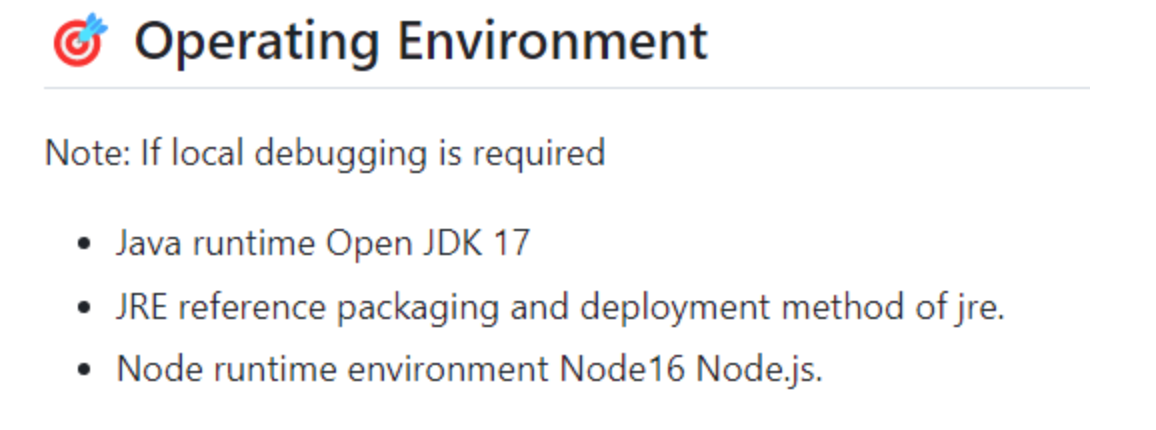Viewport: 1156px width, 430px height.
Task: Select the Java runtime list item
Action: pos(323,243)
